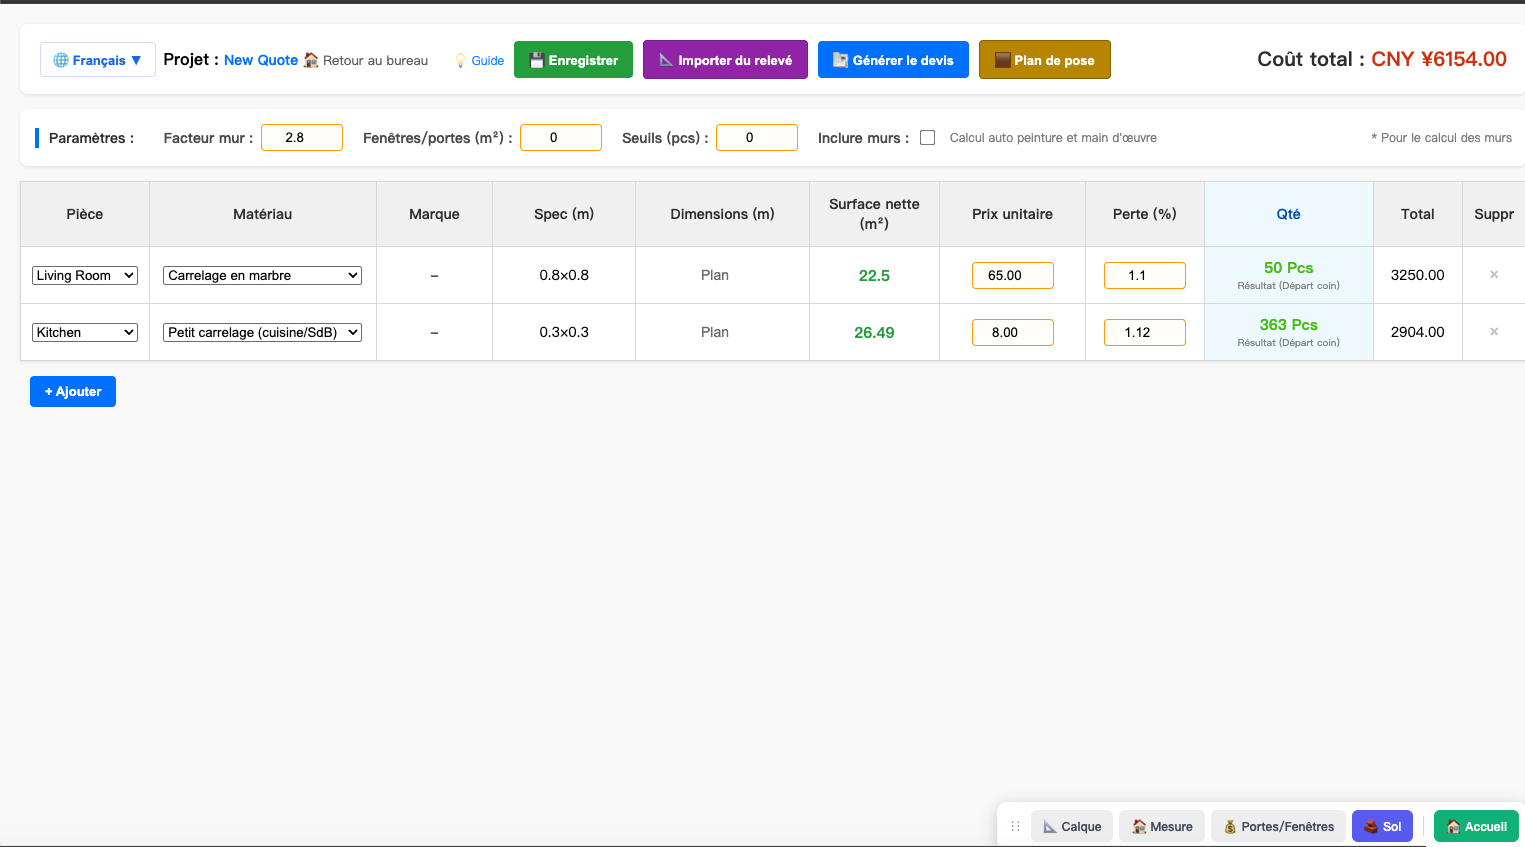Open the Petit carrelage material dropdown
This screenshot has height=847, width=1525.
point(262,332)
